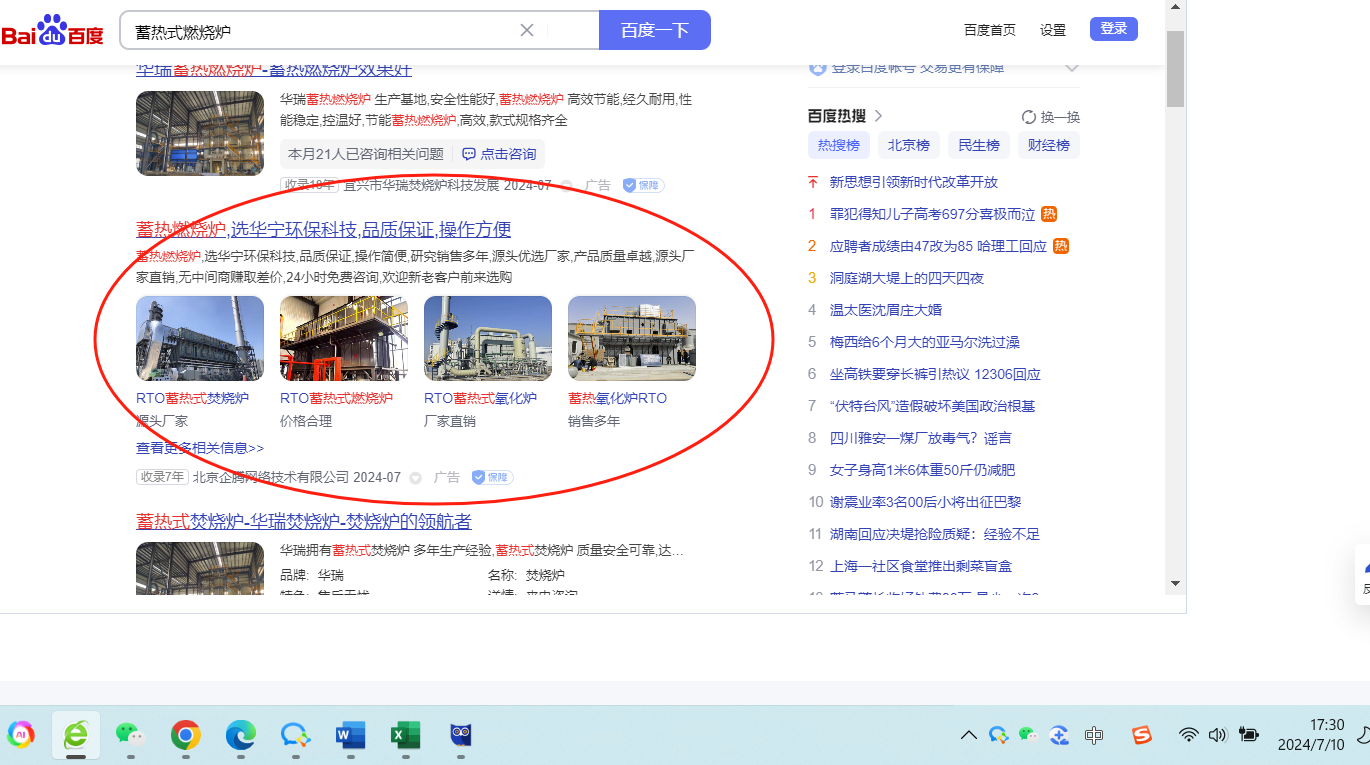Open the RTO蓄热式氧化炉 product thumbnail
This screenshot has width=1370, height=765.
[x=488, y=338]
